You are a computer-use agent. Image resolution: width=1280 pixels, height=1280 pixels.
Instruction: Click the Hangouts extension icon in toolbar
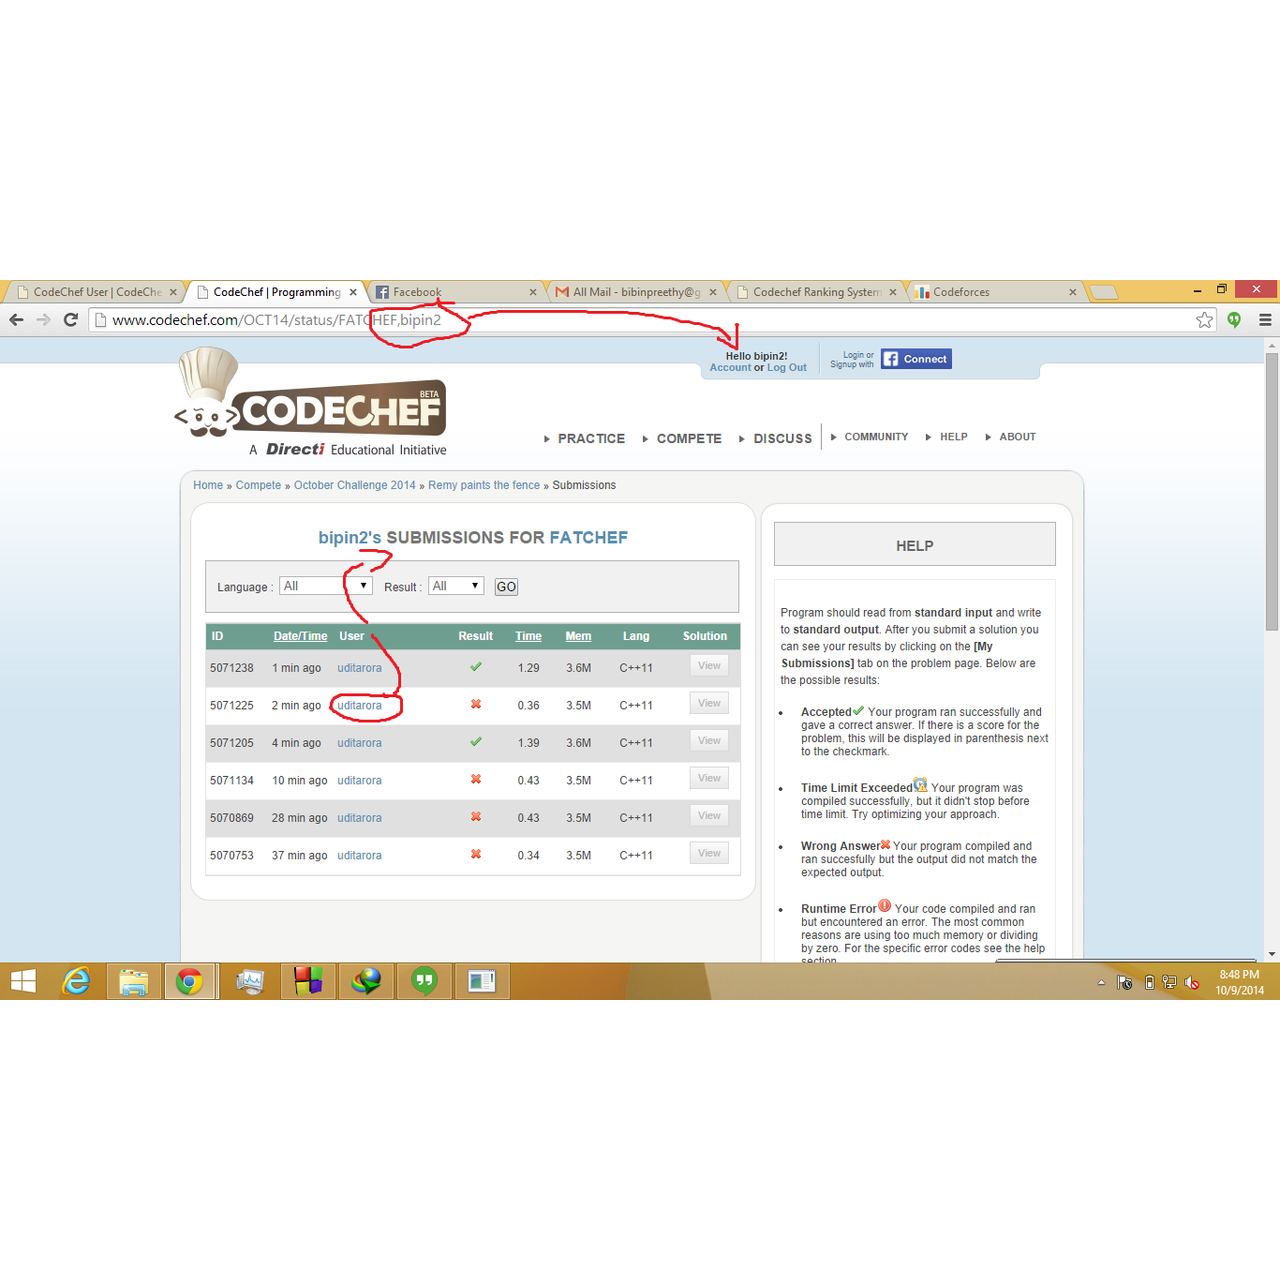coord(1235,320)
